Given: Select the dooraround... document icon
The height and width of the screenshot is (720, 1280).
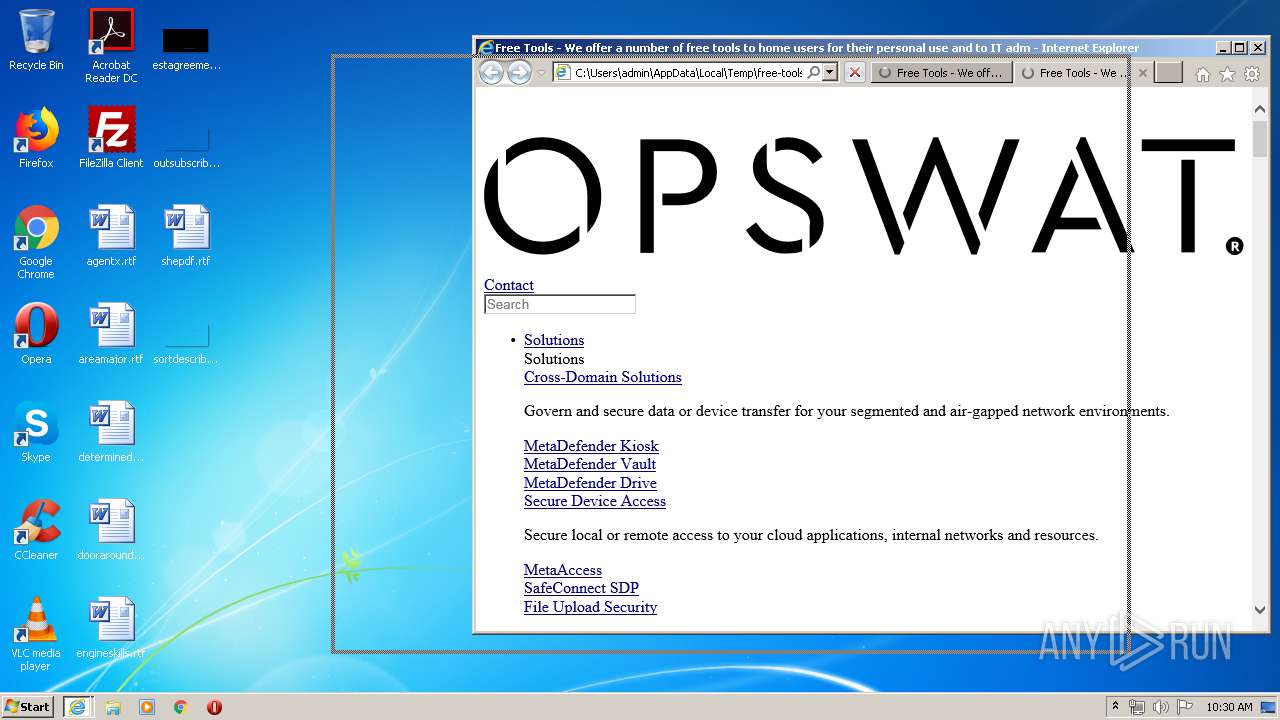Looking at the screenshot, I should (x=111, y=530).
